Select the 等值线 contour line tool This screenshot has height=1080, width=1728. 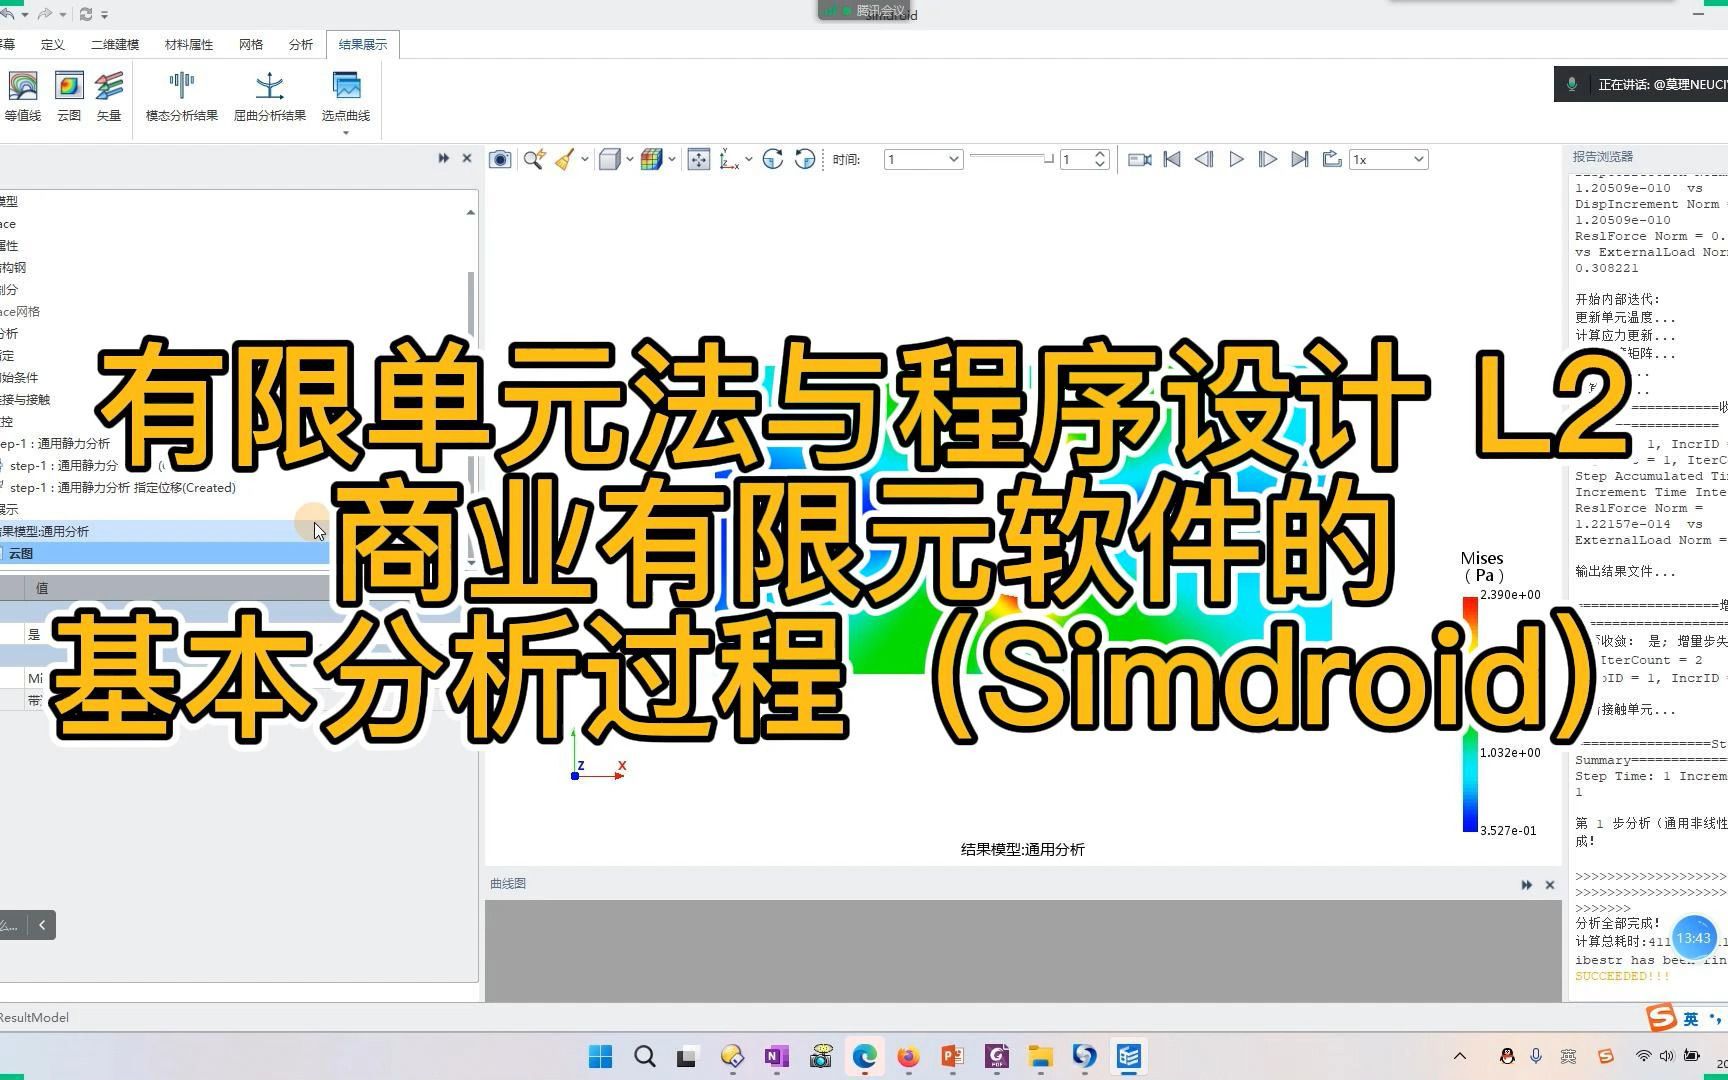click(22, 96)
